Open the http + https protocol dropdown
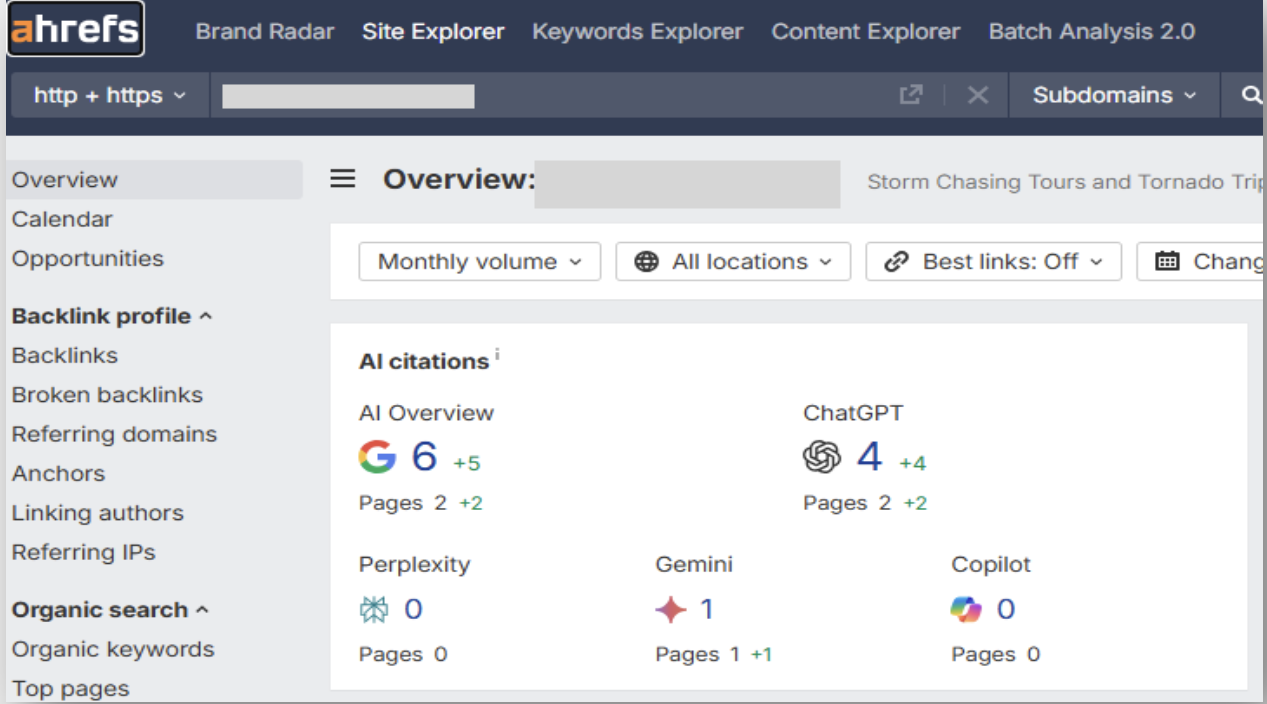Screen dimensions: 1267x704 coord(110,95)
